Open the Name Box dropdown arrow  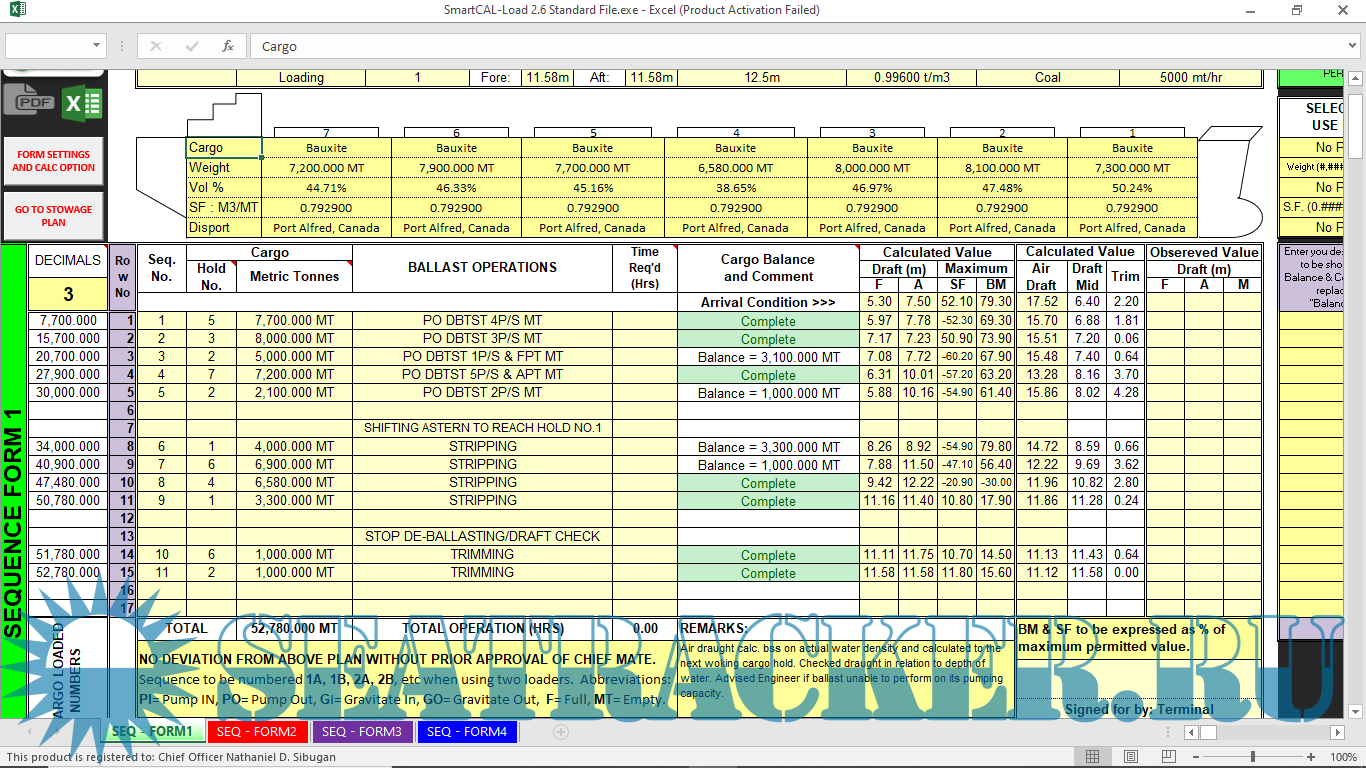pyautogui.click(x=97, y=46)
